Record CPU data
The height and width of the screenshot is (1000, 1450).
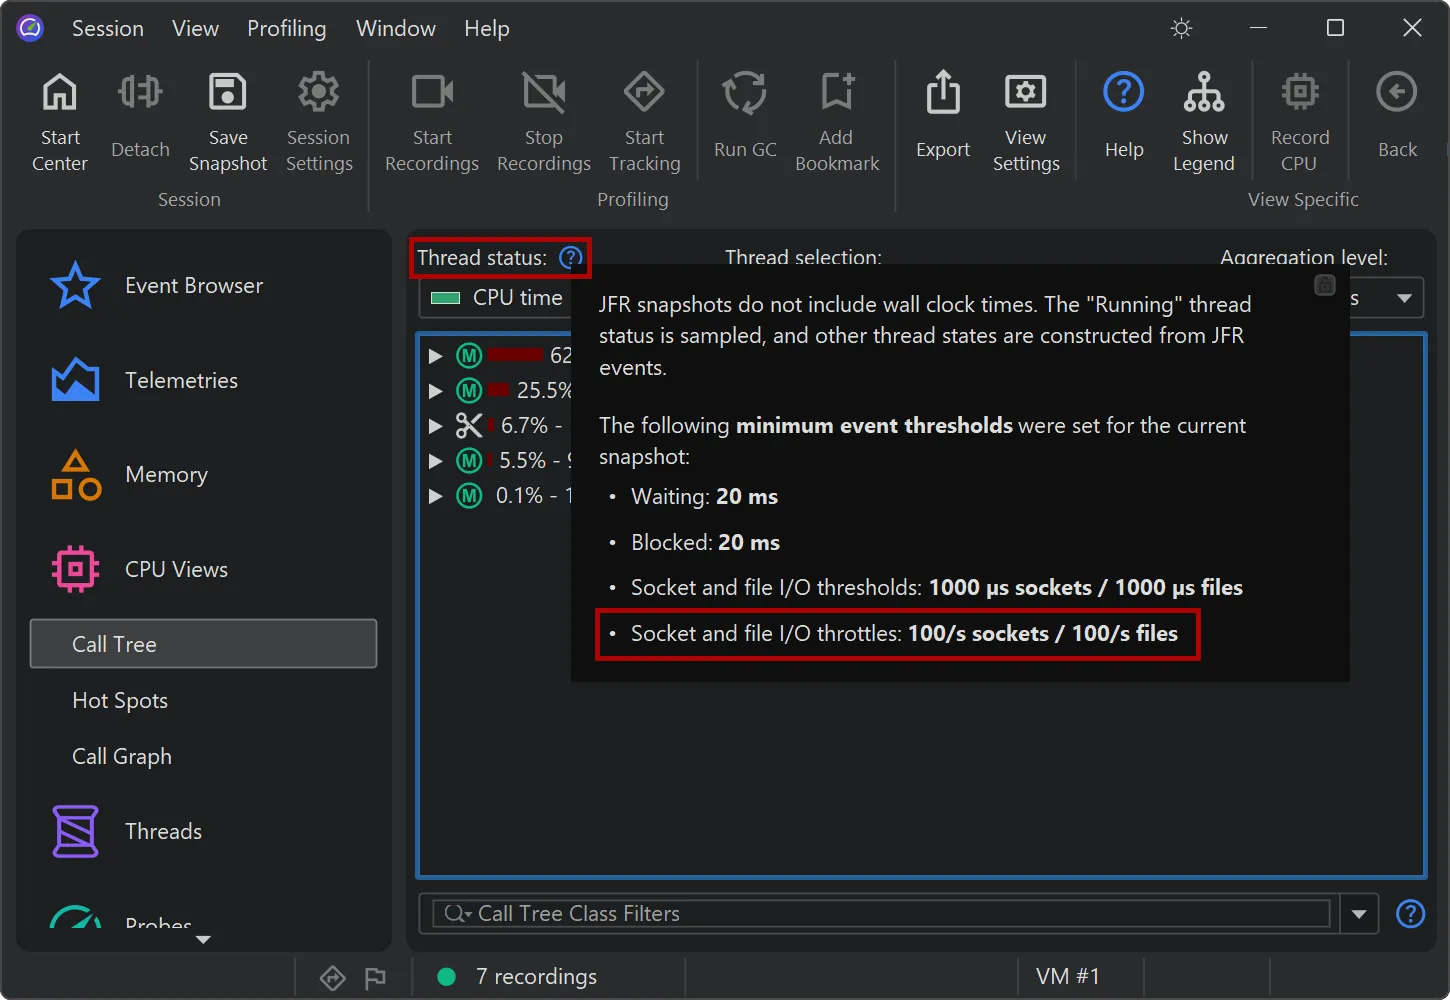1299,118
